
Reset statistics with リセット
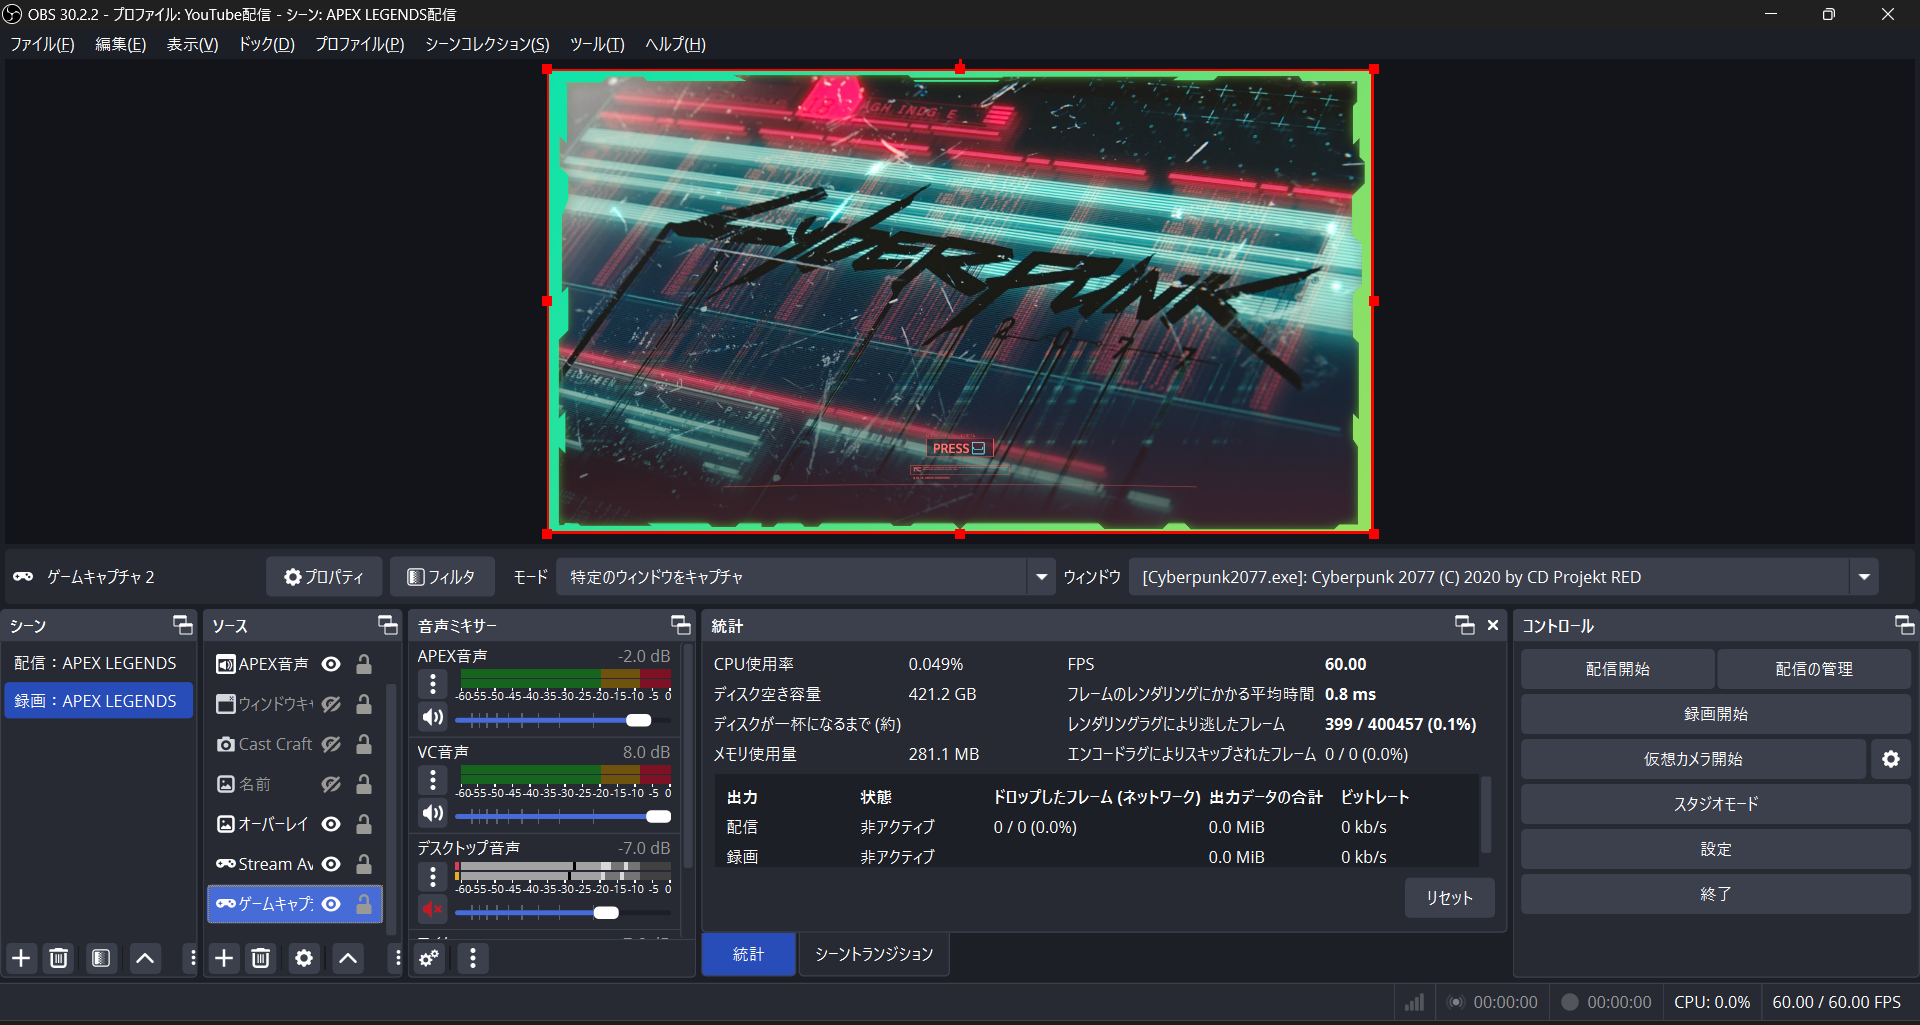click(x=1449, y=898)
